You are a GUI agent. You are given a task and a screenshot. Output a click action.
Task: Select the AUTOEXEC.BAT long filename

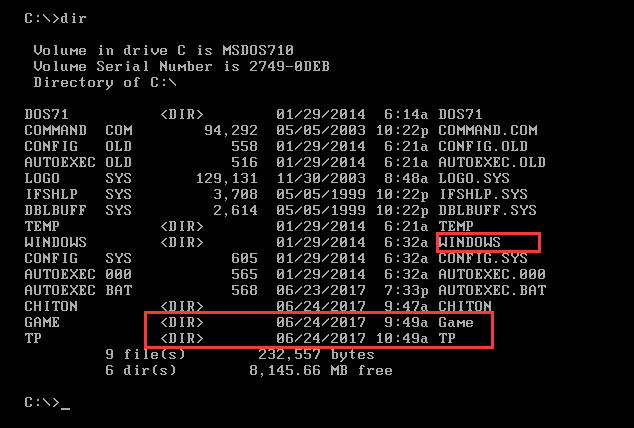pyautogui.click(x=491, y=290)
